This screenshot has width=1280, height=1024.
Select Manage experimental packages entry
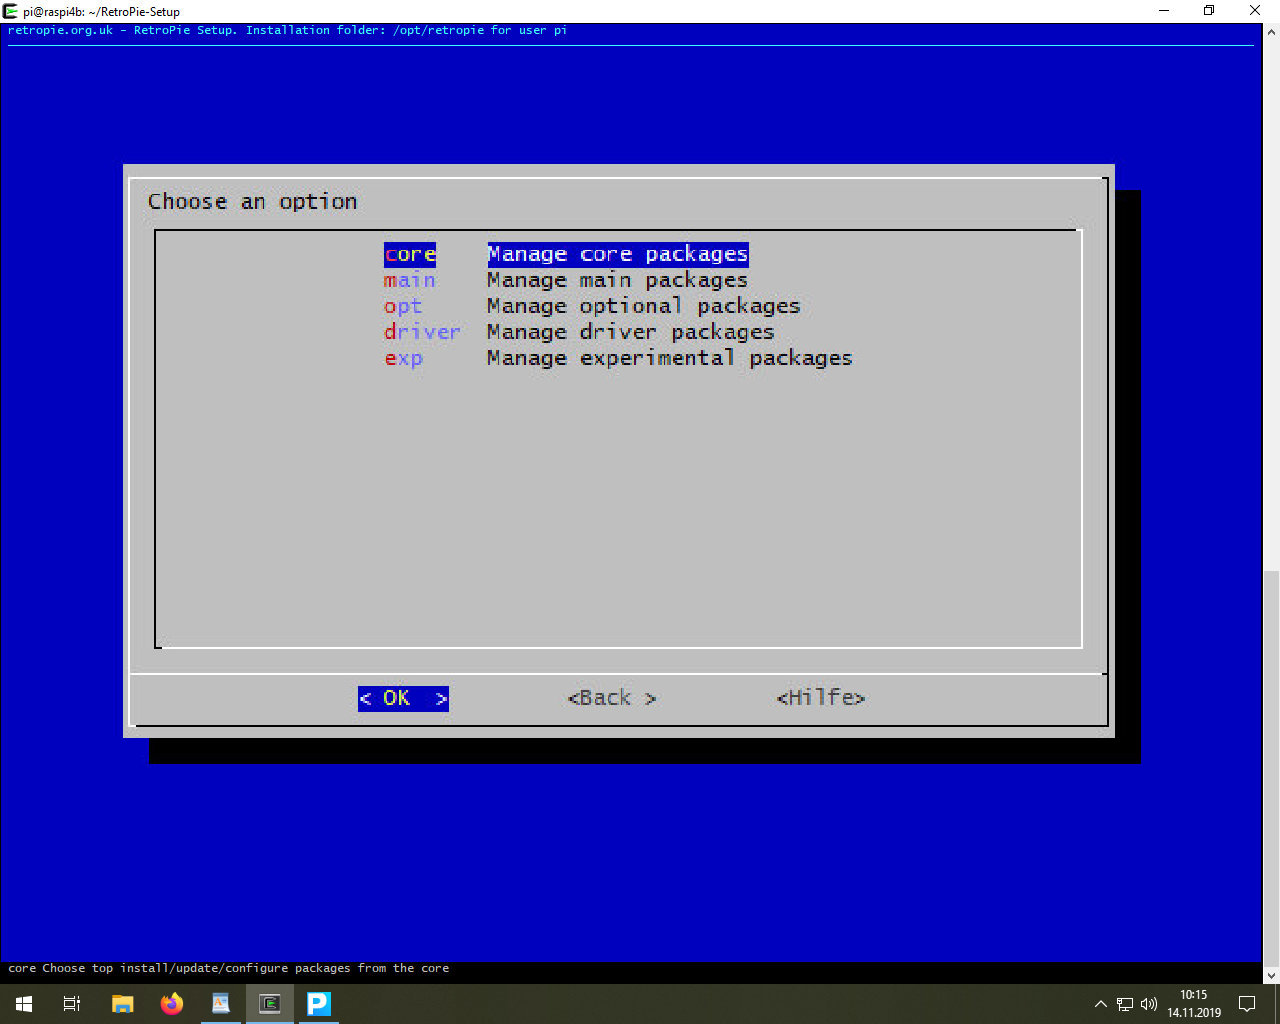pyautogui.click(x=618, y=358)
